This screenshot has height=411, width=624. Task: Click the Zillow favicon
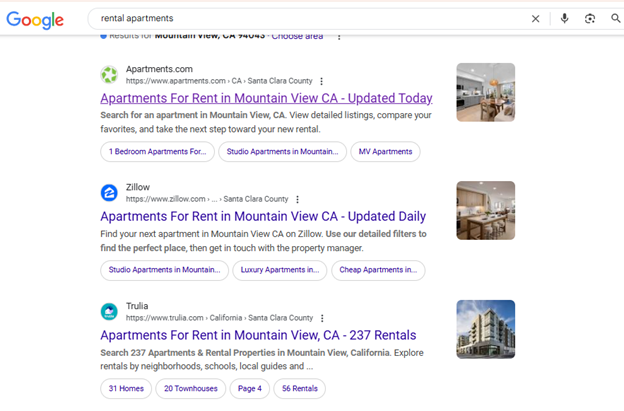109,193
